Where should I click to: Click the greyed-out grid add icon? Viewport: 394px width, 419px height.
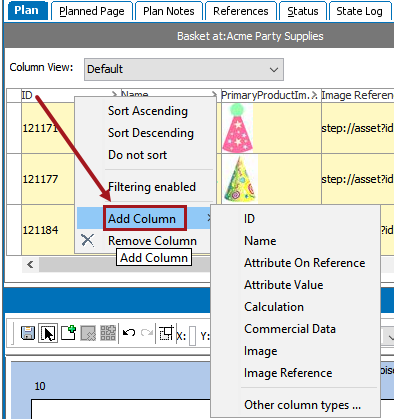coord(108,333)
